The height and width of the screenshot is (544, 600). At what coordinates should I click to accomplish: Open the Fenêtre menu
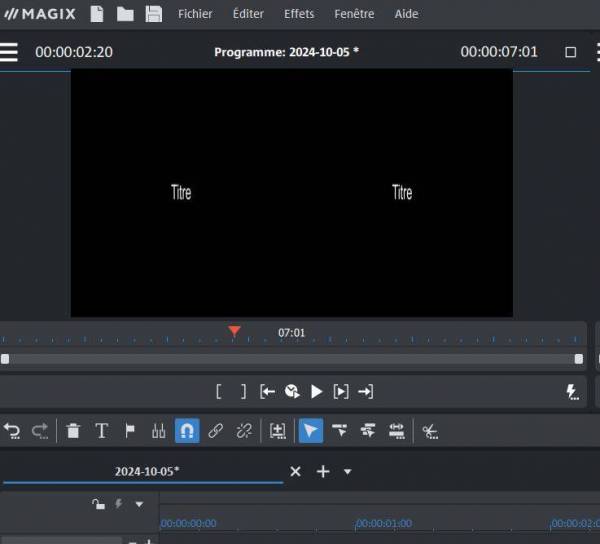pos(354,14)
